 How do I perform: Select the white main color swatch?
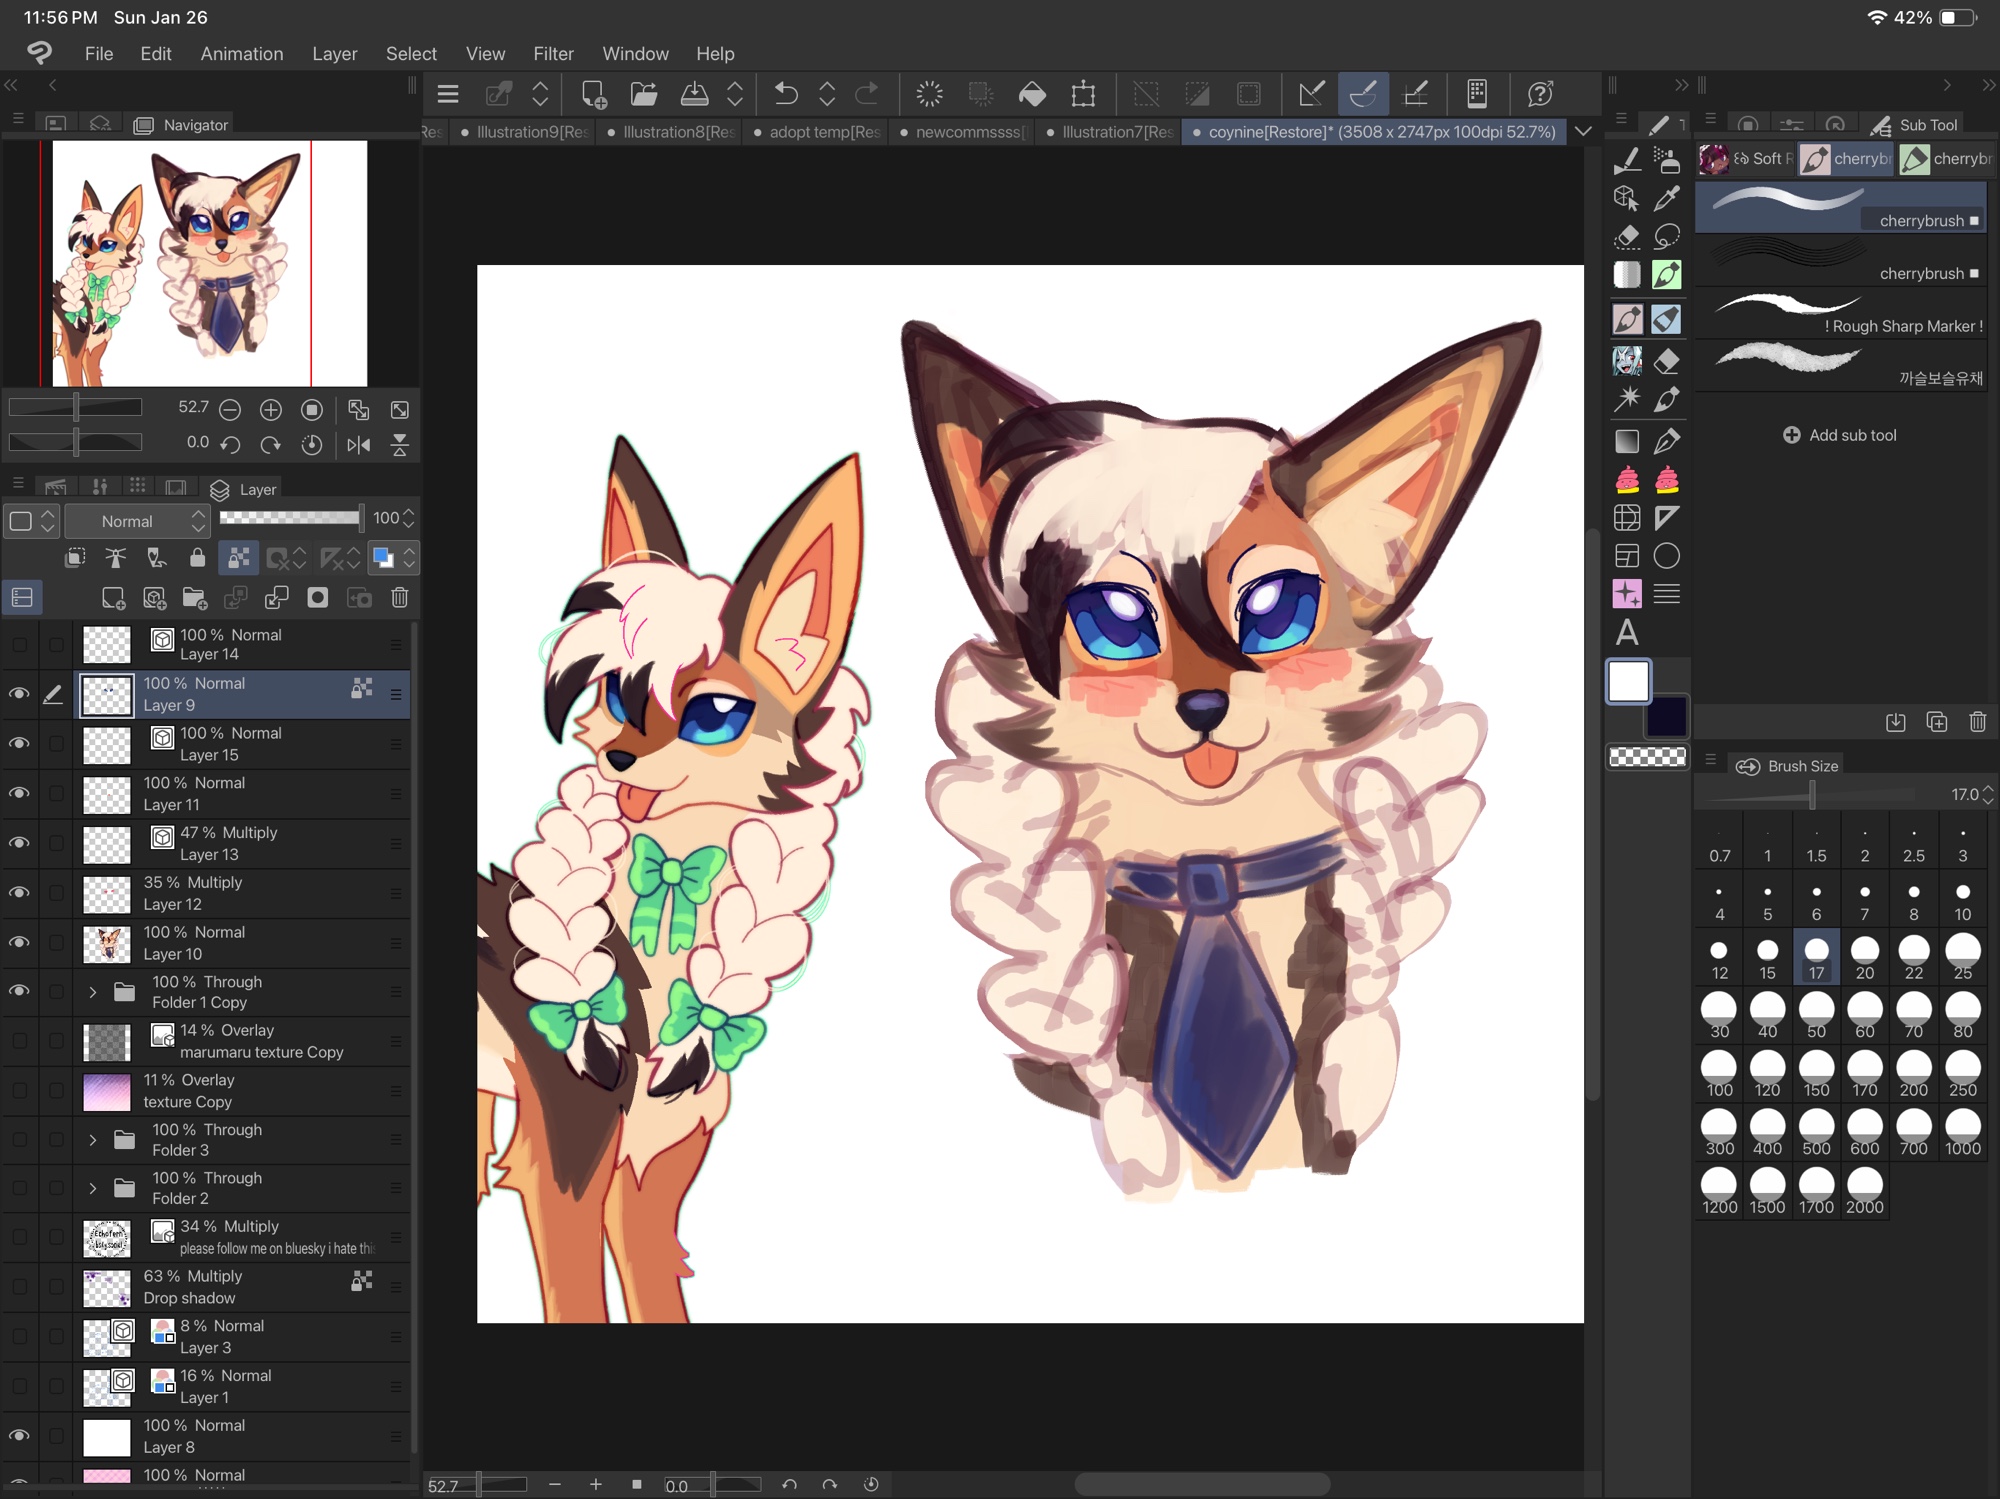click(x=1628, y=682)
